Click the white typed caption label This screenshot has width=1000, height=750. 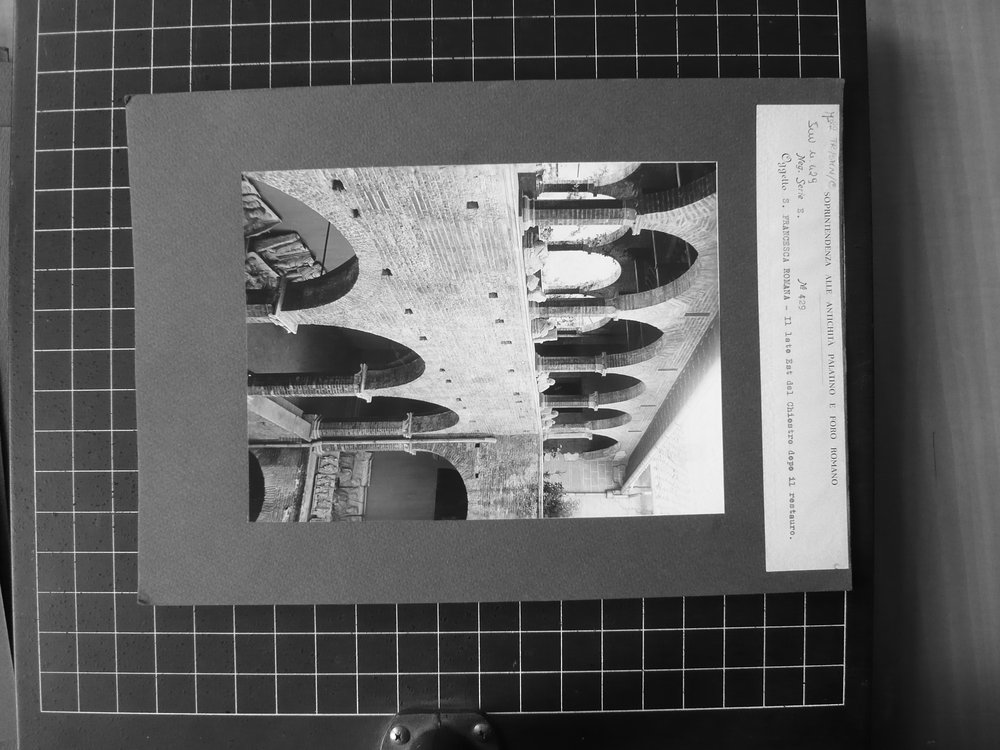[802, 338]
